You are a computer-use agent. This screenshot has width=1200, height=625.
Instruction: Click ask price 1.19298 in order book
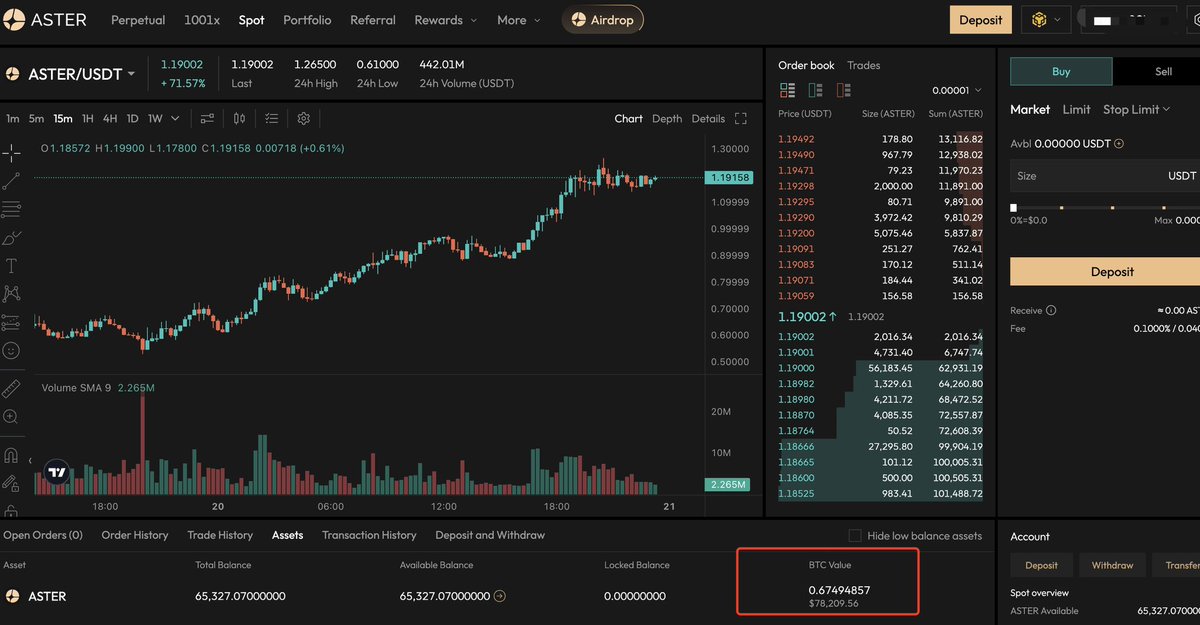point(796,186)
